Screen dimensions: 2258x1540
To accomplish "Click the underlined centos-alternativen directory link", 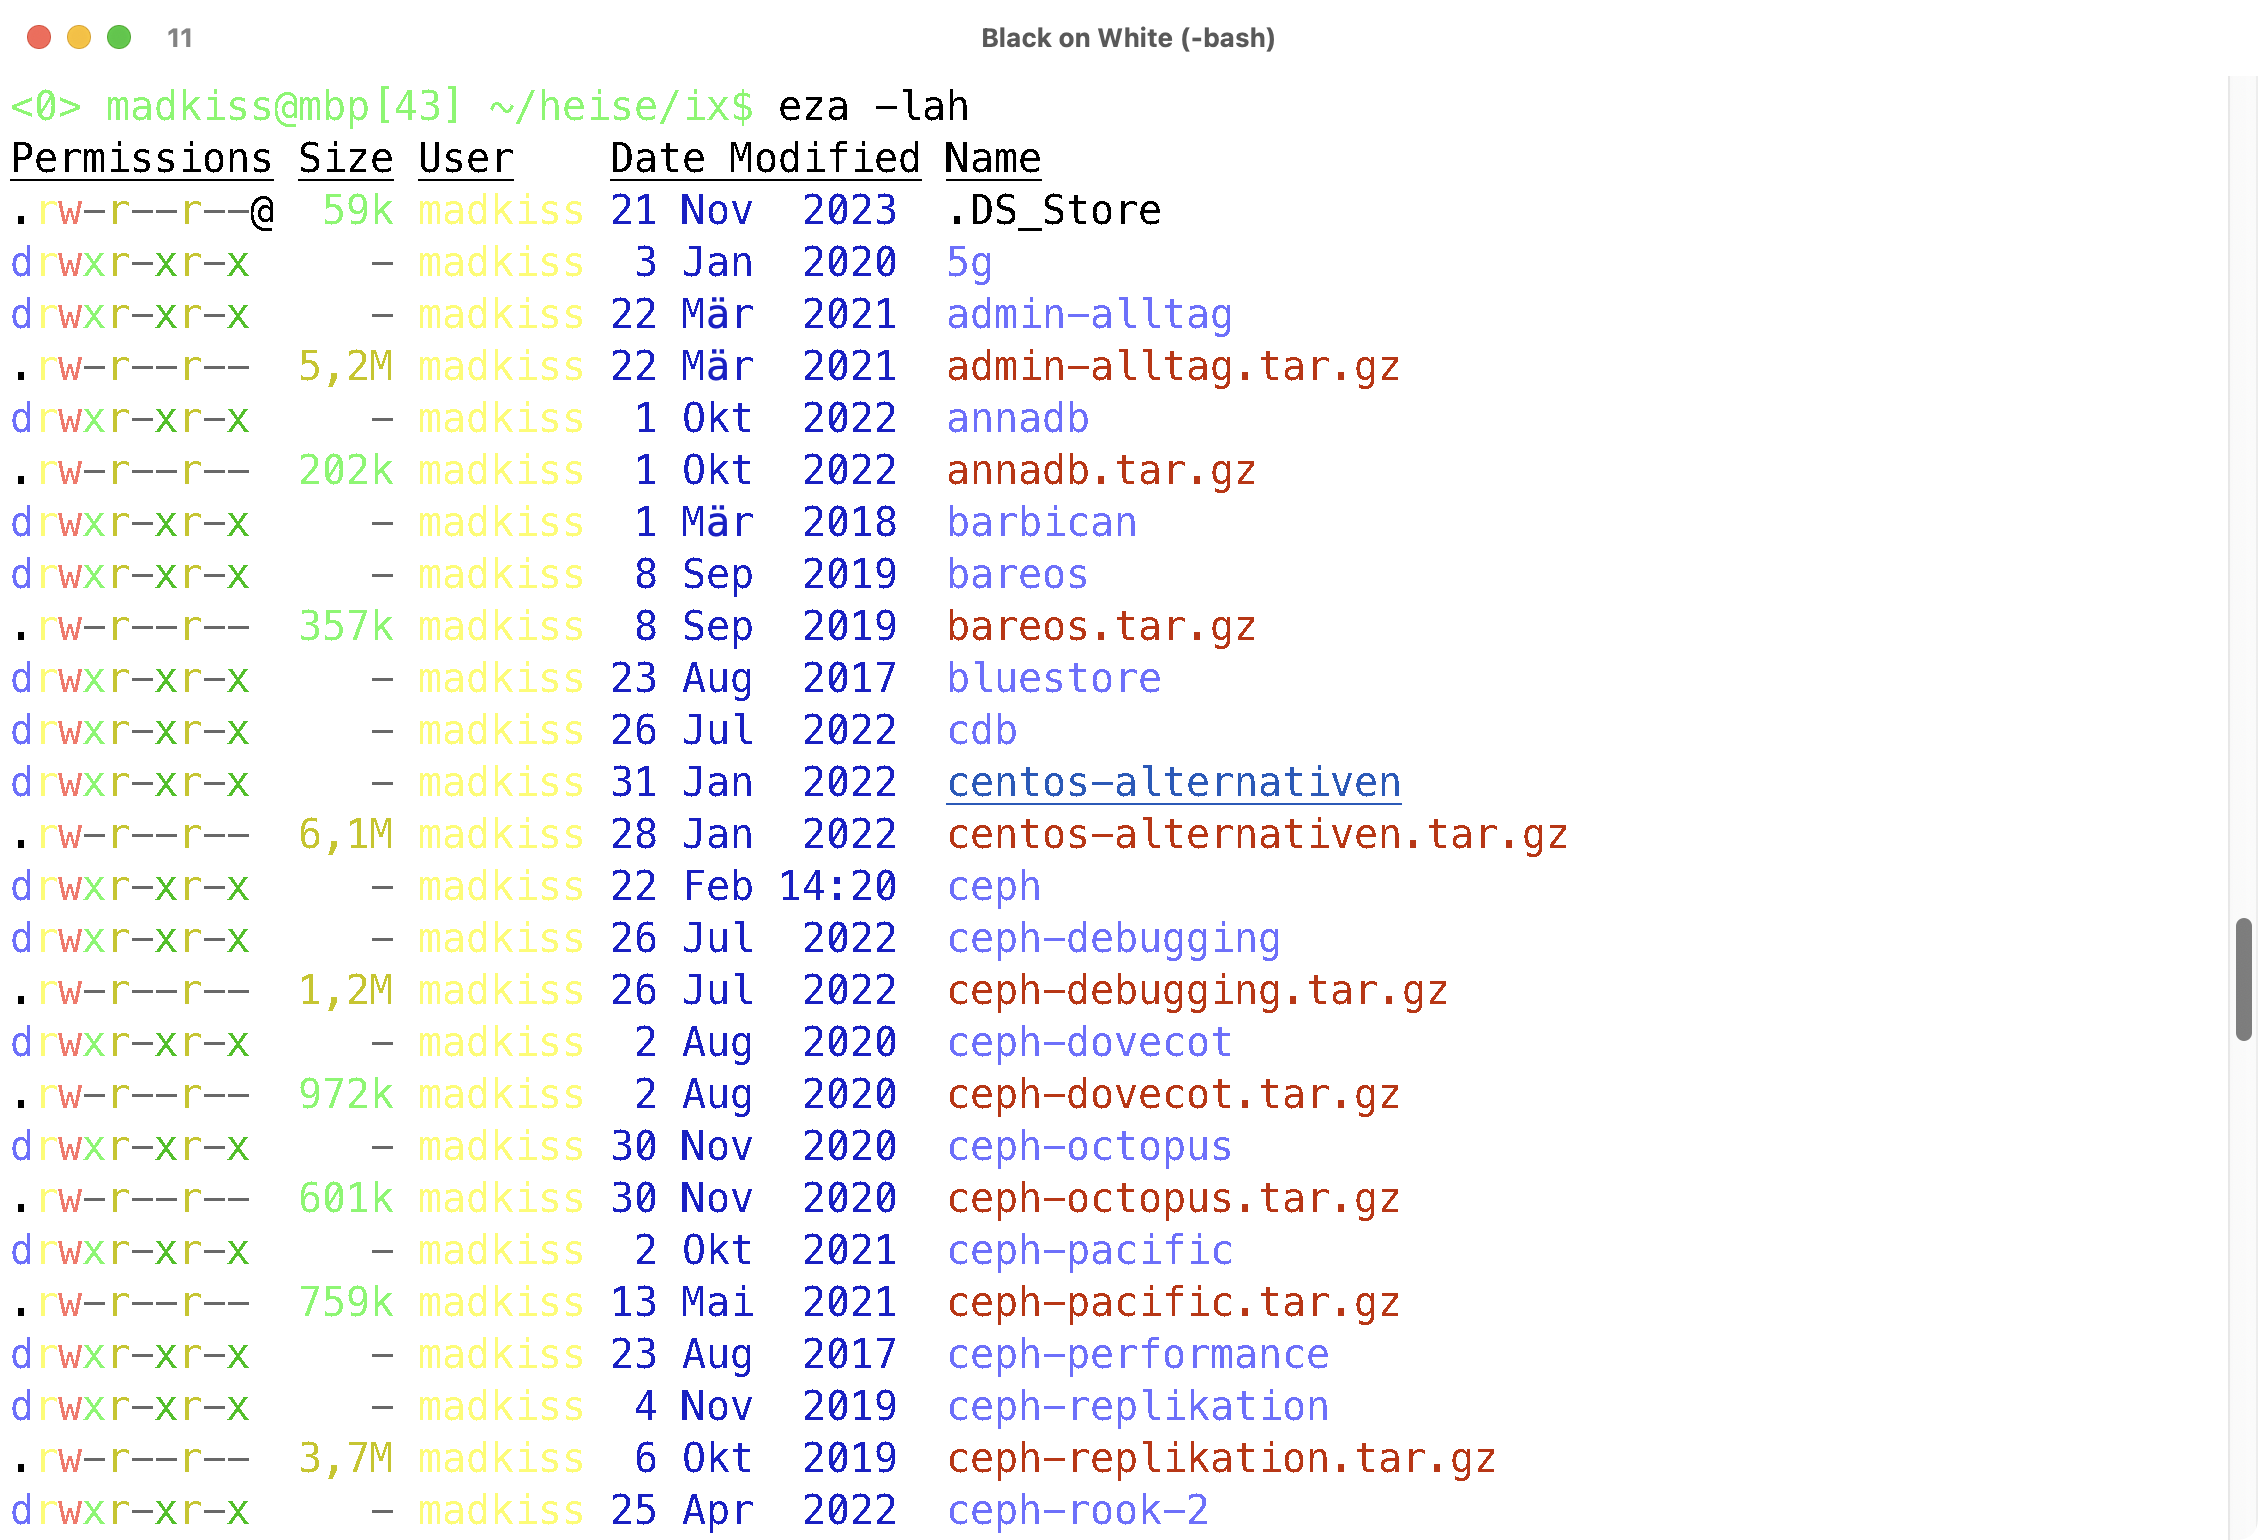I will 1174,782.
